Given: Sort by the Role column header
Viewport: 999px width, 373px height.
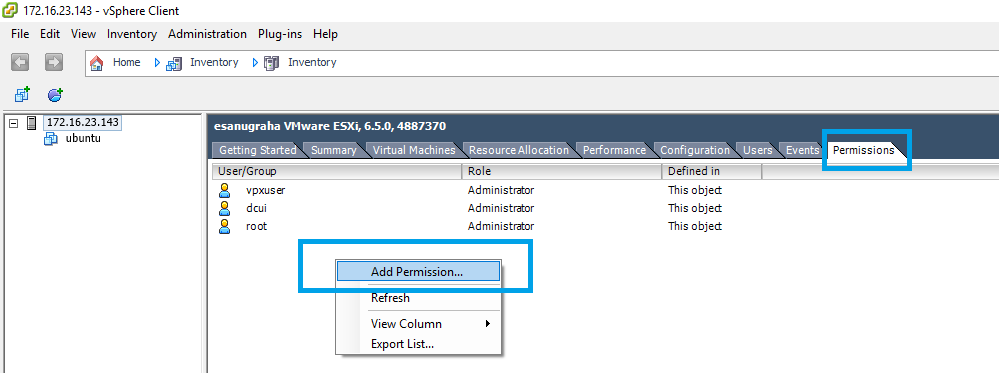Looking at the screenshot, I should coord(562,171).
